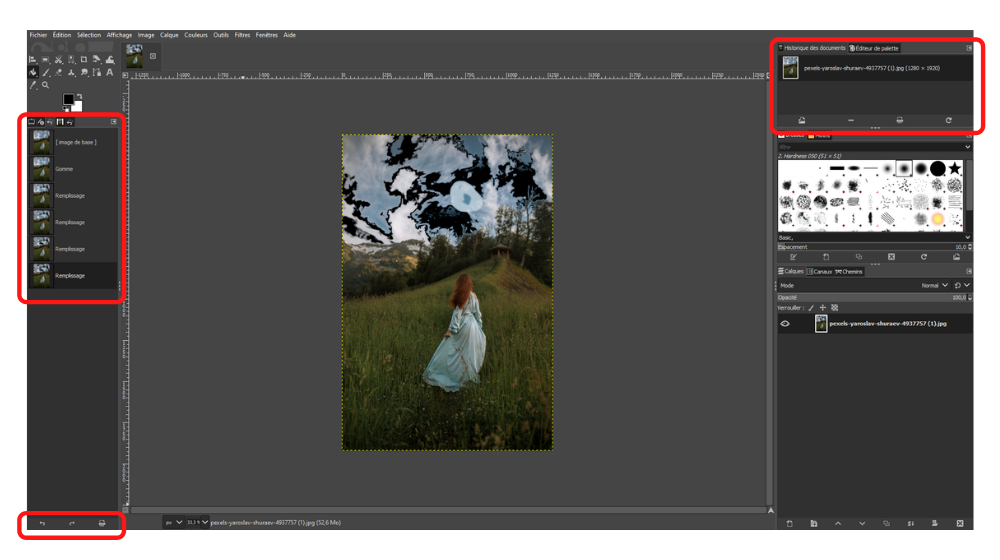Select the last Remplissage history entry
The width and height of the screenshot is (1000, 560).
pos(73,276)
